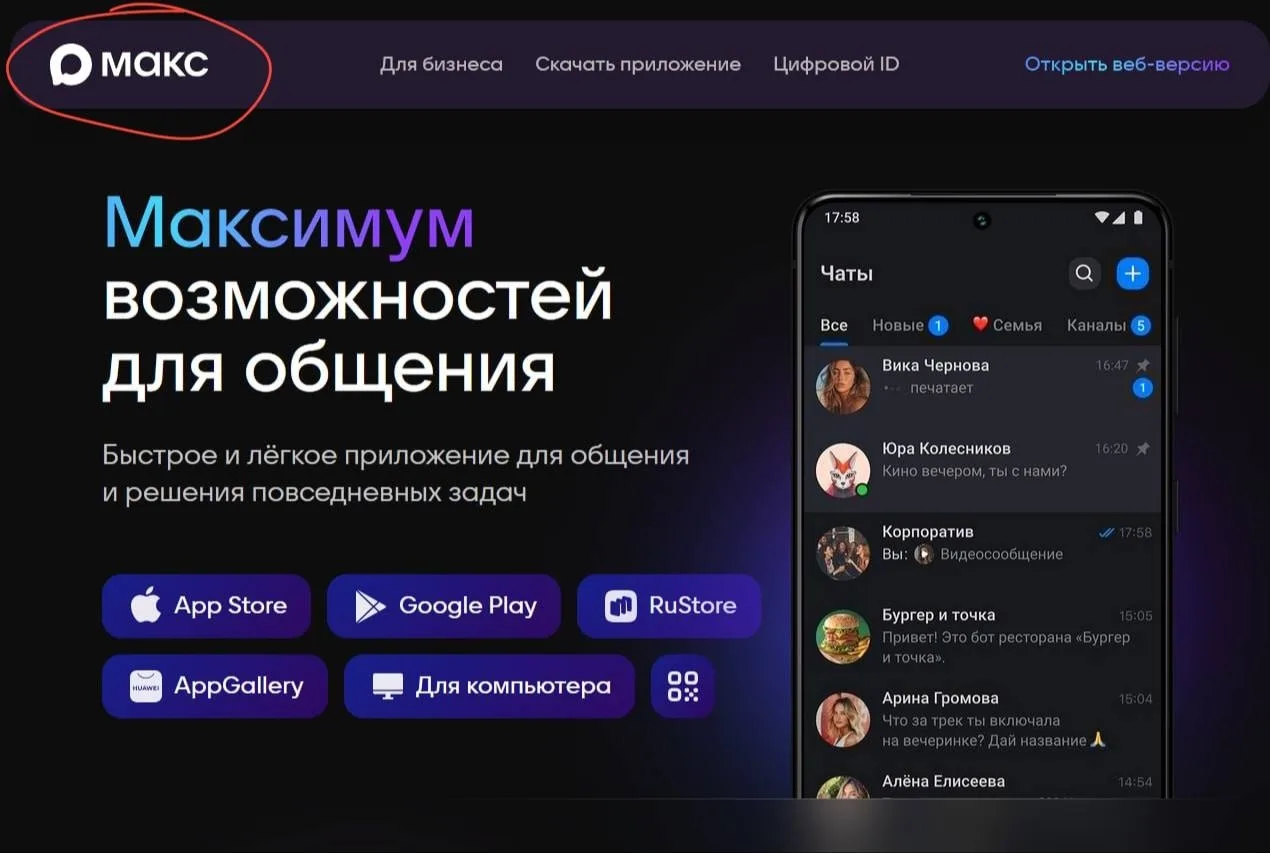Click the play triangle icon on Google Play

point(370,606)
